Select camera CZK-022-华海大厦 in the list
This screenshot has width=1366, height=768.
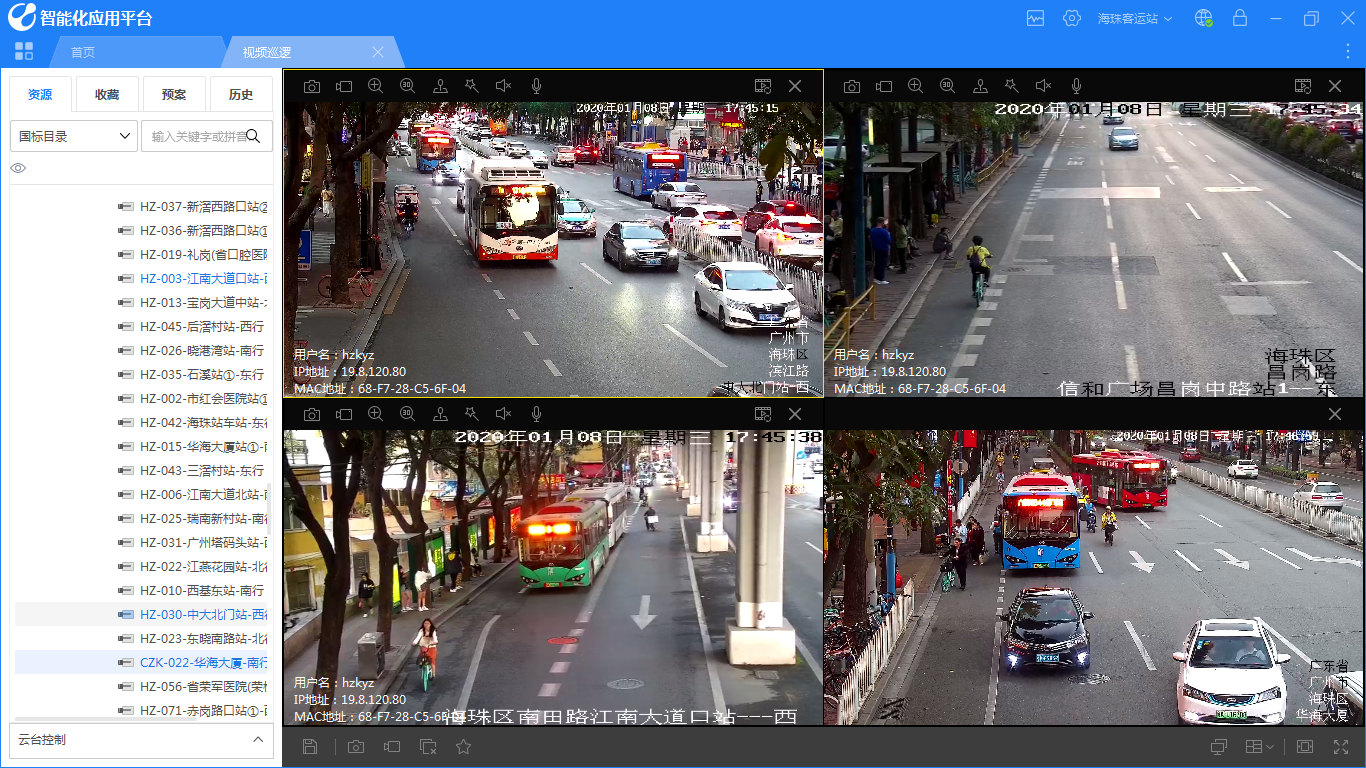(x=202, y=662)
